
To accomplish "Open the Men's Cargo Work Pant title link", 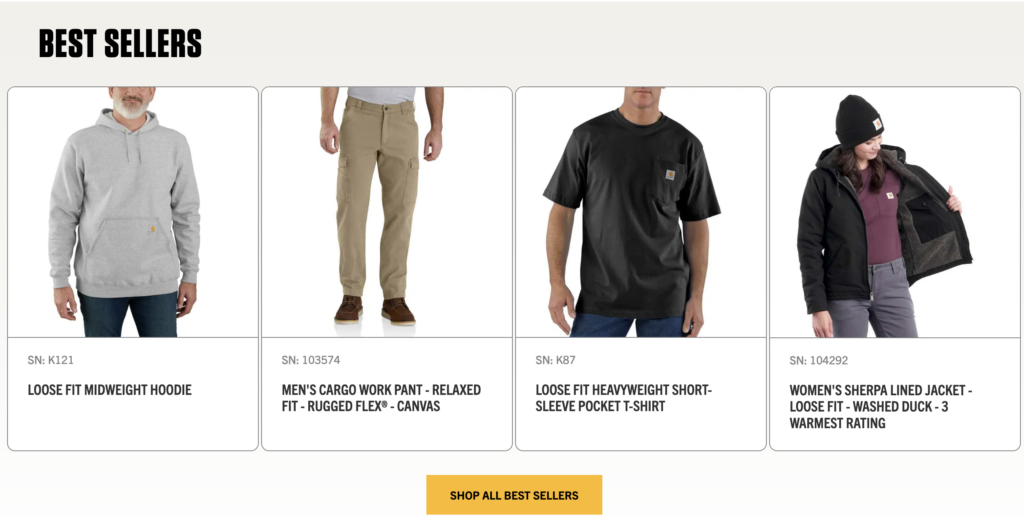I will point(381,398).
